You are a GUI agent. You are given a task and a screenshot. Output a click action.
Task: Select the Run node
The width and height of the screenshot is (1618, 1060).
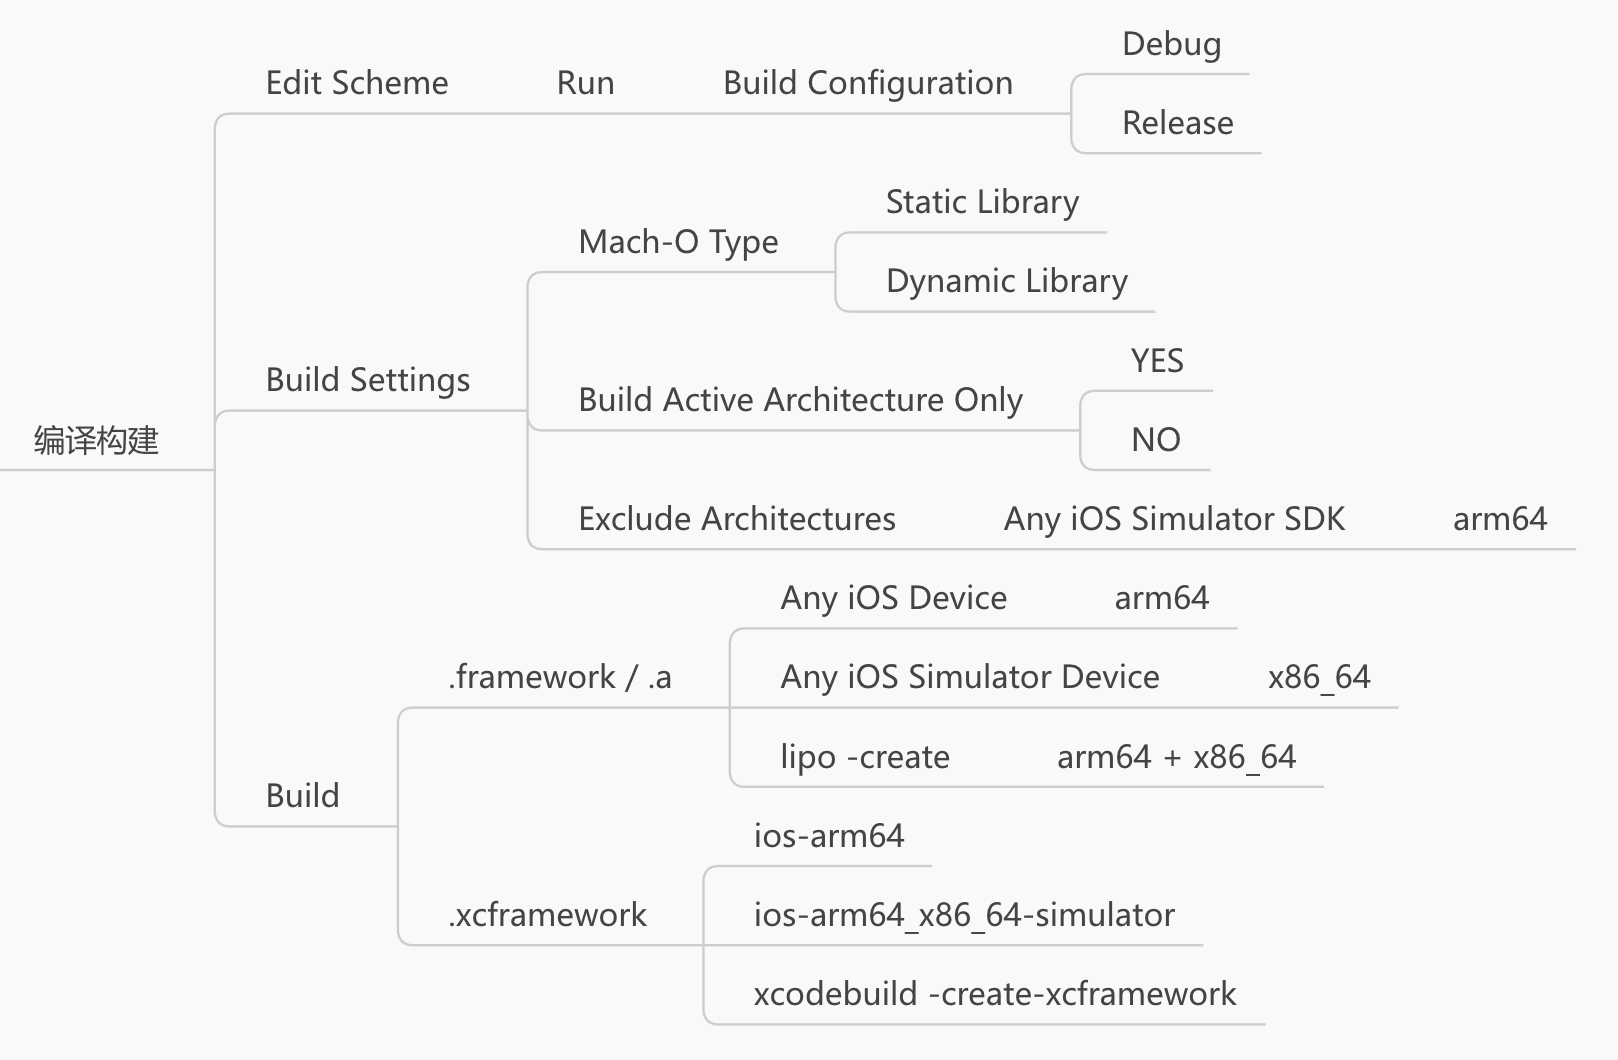[x=585, y=83]
